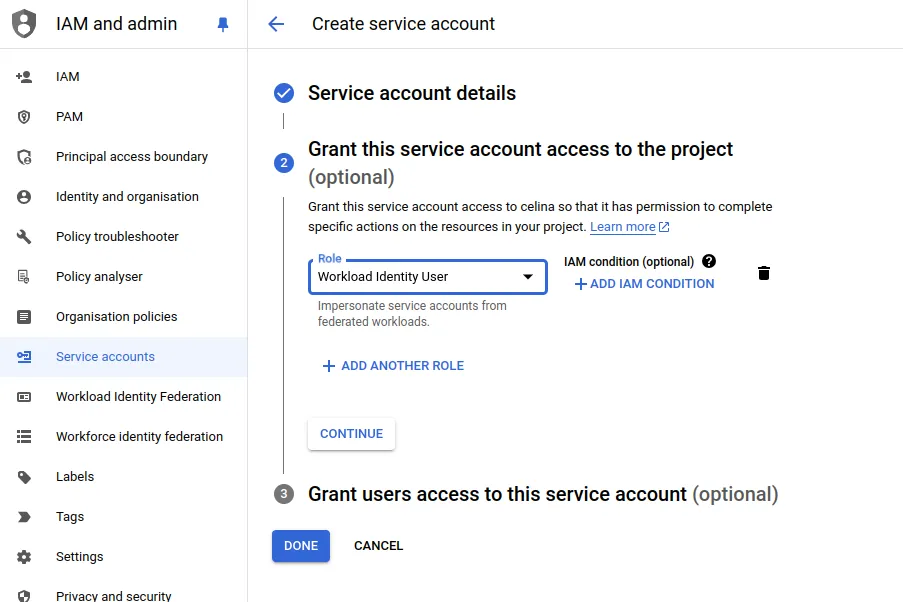903x602 pixels.
Task: Click the DONE button
Action: [300, 546]
